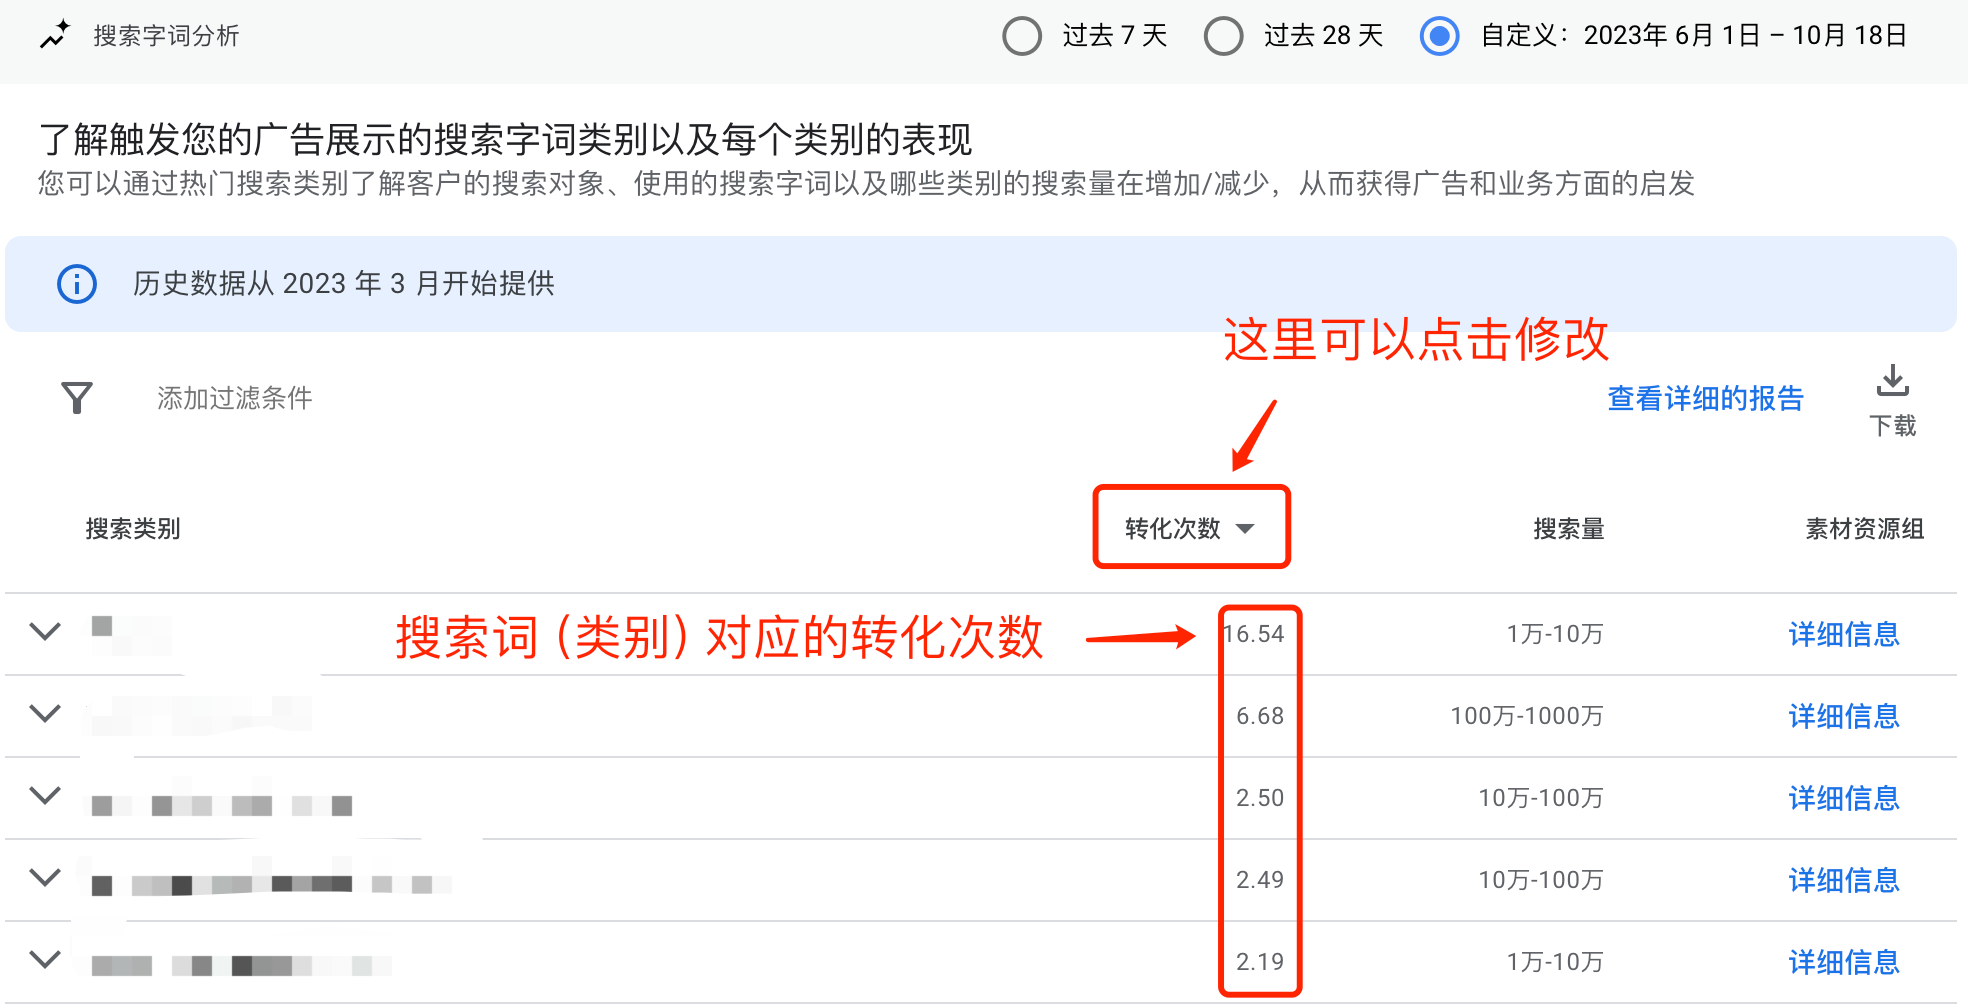Click 详细信息 for the 16.54 conversion row
1968x1008 pixels.
[x=1843, y=634]
